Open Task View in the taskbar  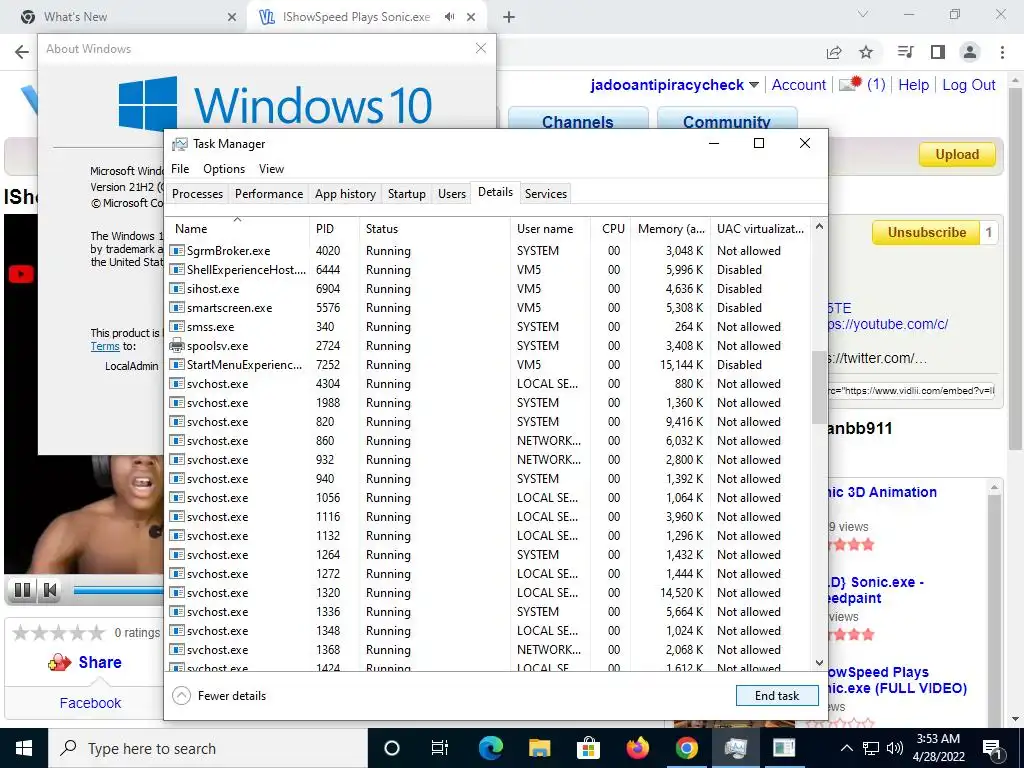coord(440,748)
